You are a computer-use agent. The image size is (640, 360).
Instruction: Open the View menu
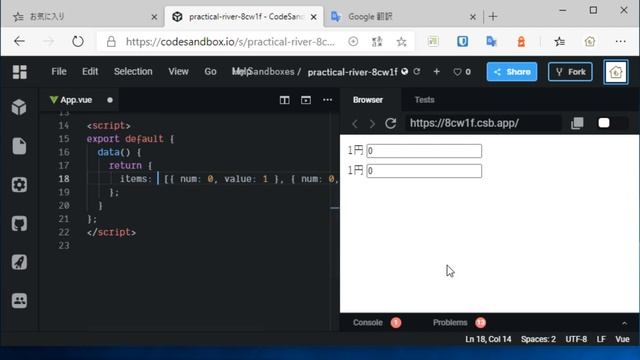(x=178, y=71)
